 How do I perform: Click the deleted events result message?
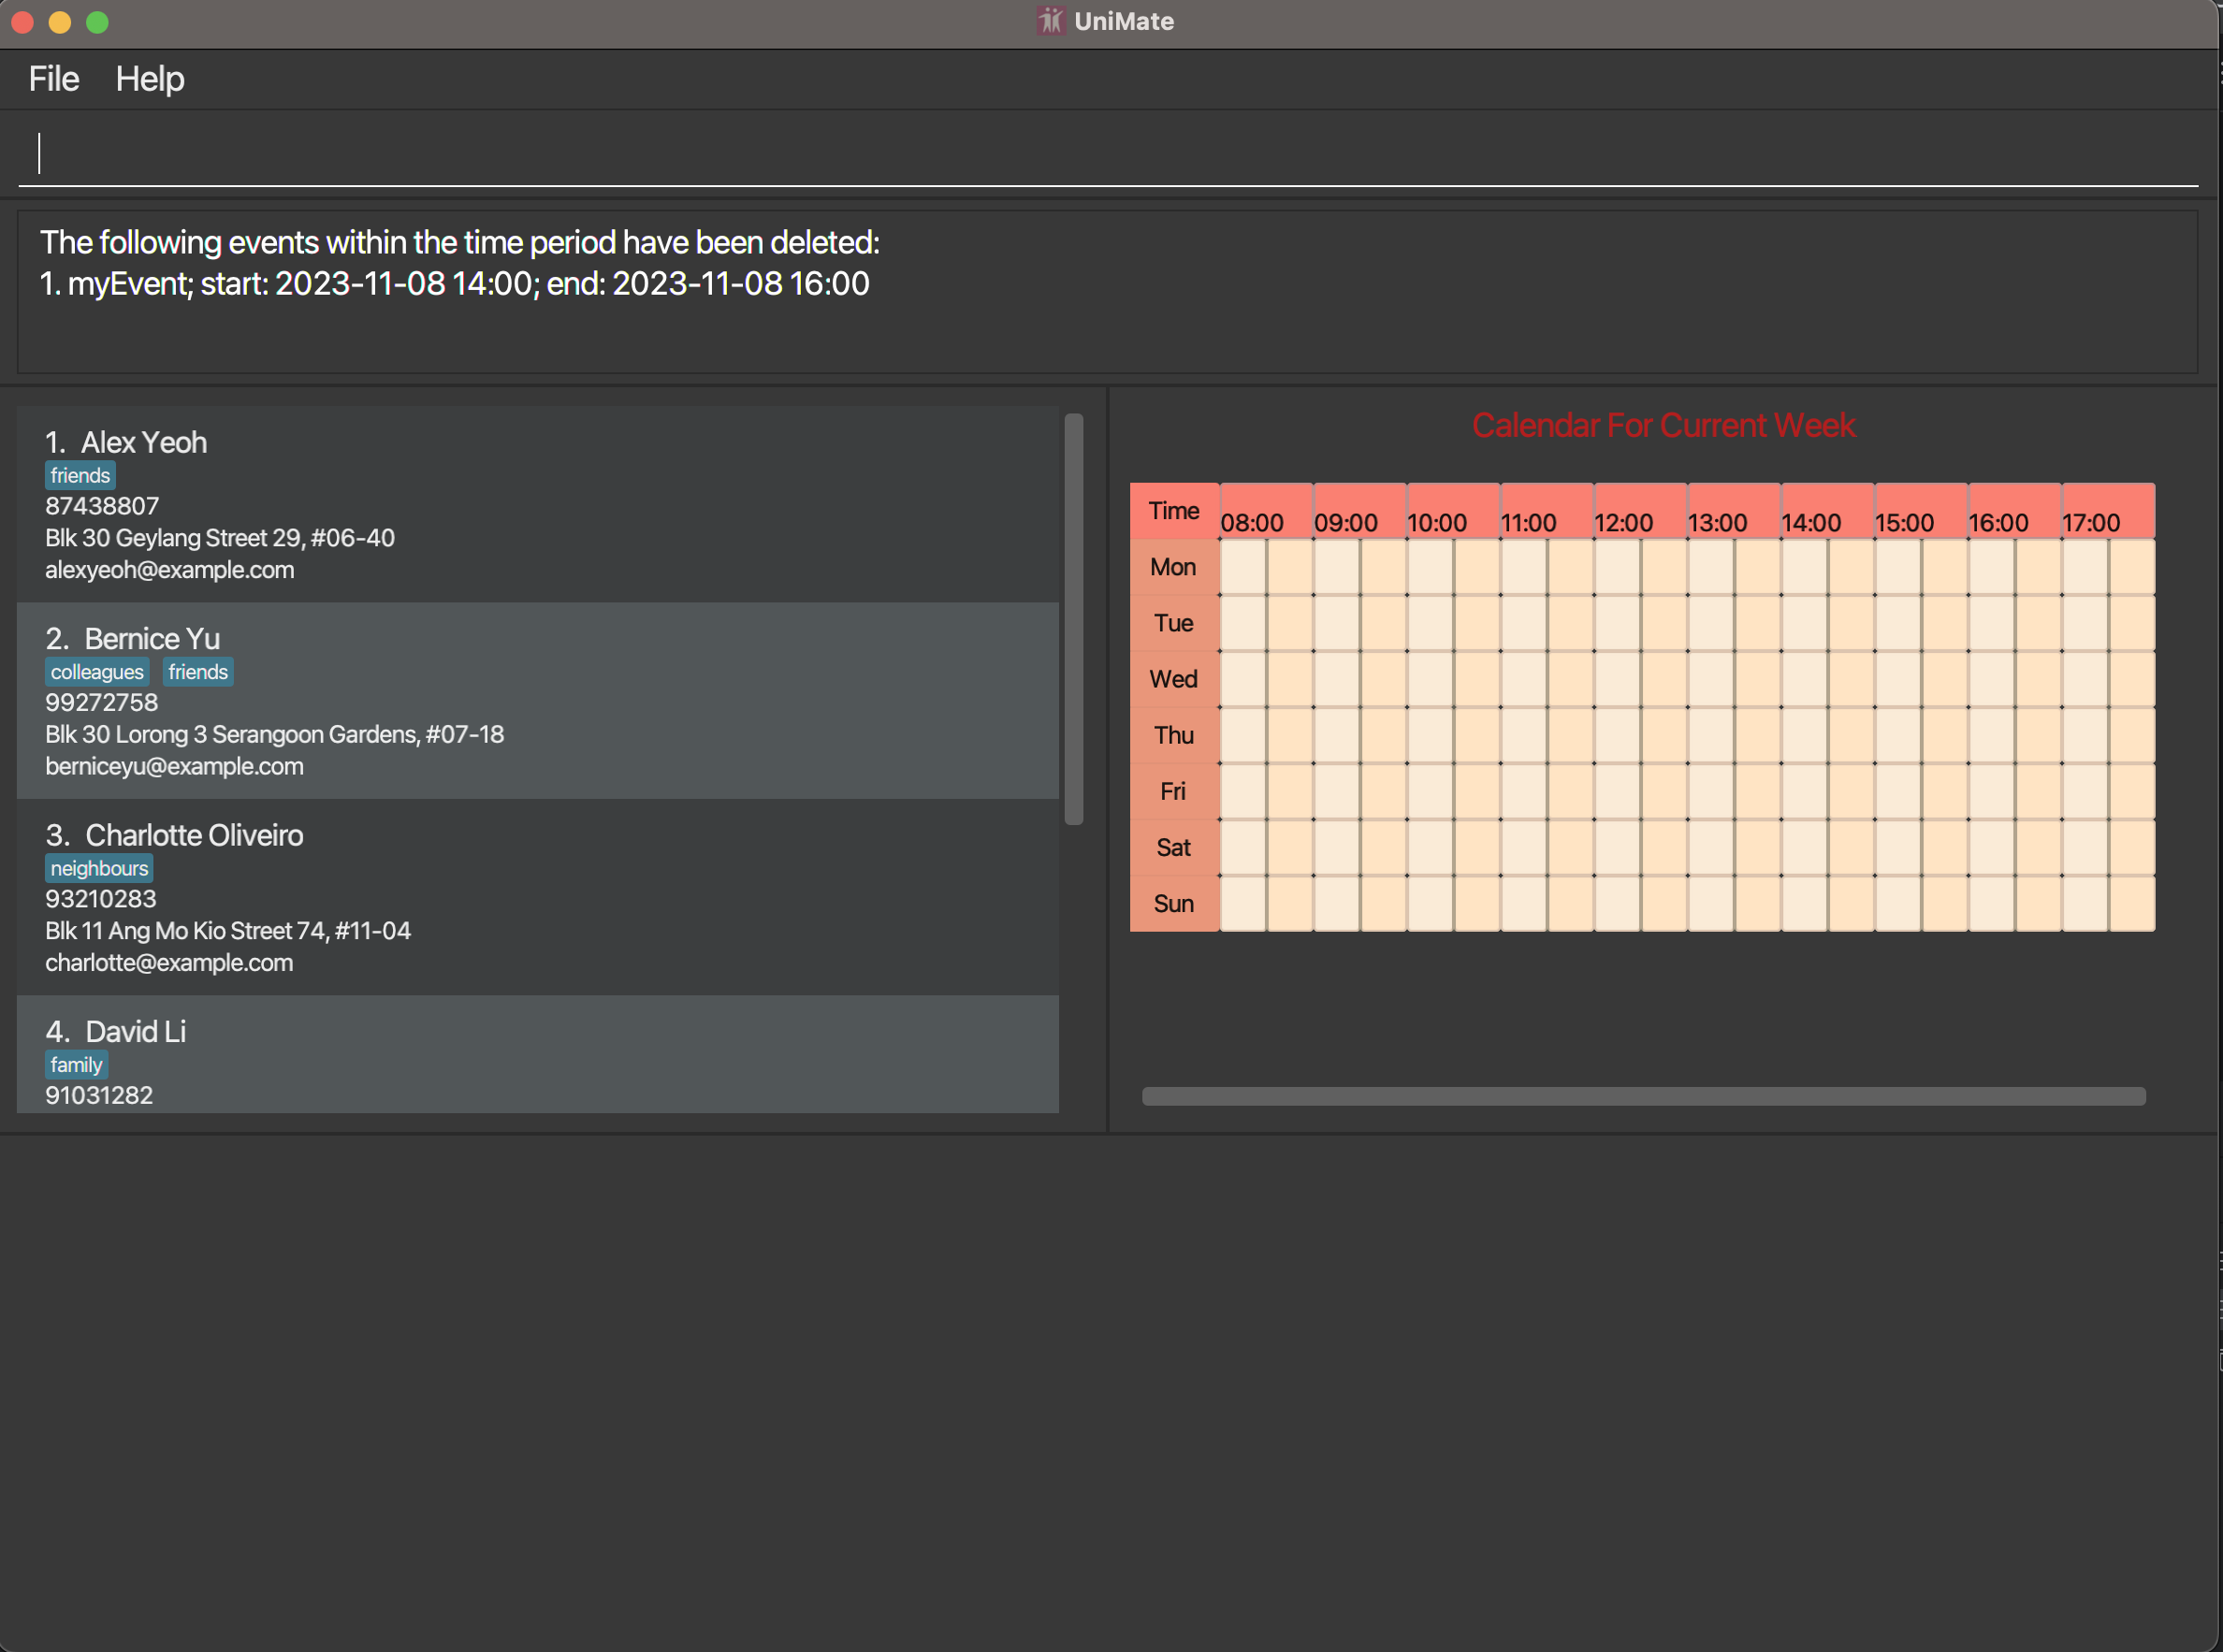tap(1108, 292)
